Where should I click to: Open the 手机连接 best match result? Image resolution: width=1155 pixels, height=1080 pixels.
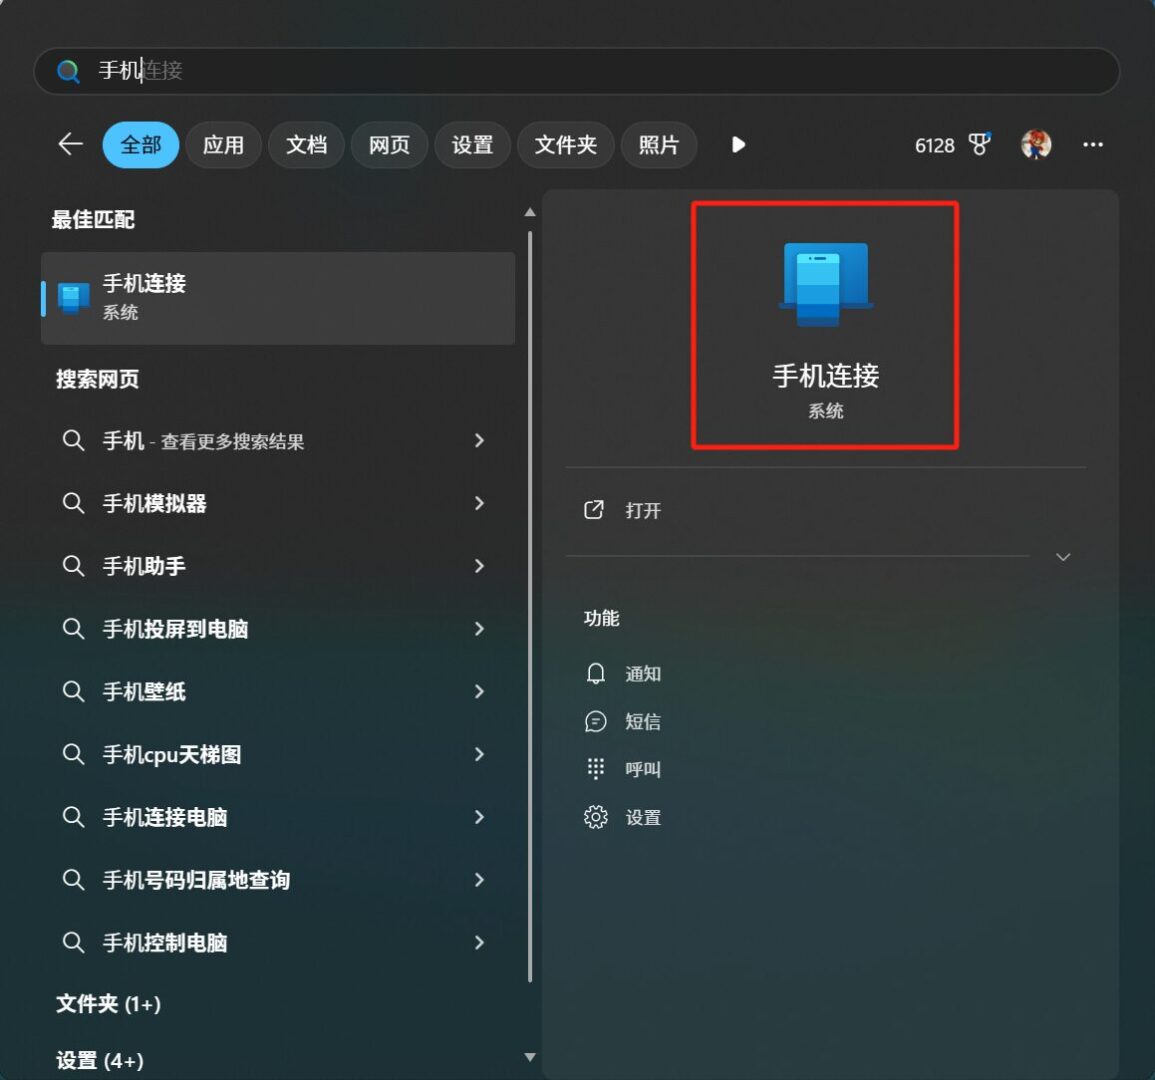(x=278, y=298)
